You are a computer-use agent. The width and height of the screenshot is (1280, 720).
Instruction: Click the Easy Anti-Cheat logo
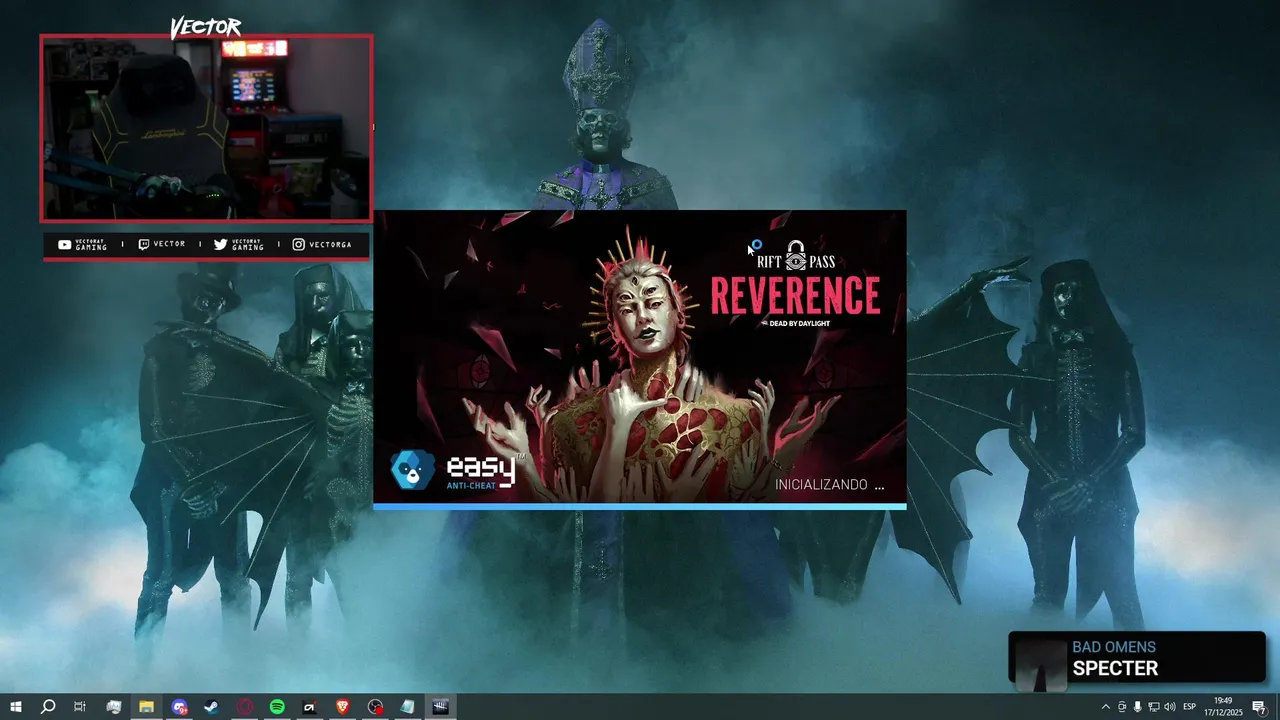(457, 470)
